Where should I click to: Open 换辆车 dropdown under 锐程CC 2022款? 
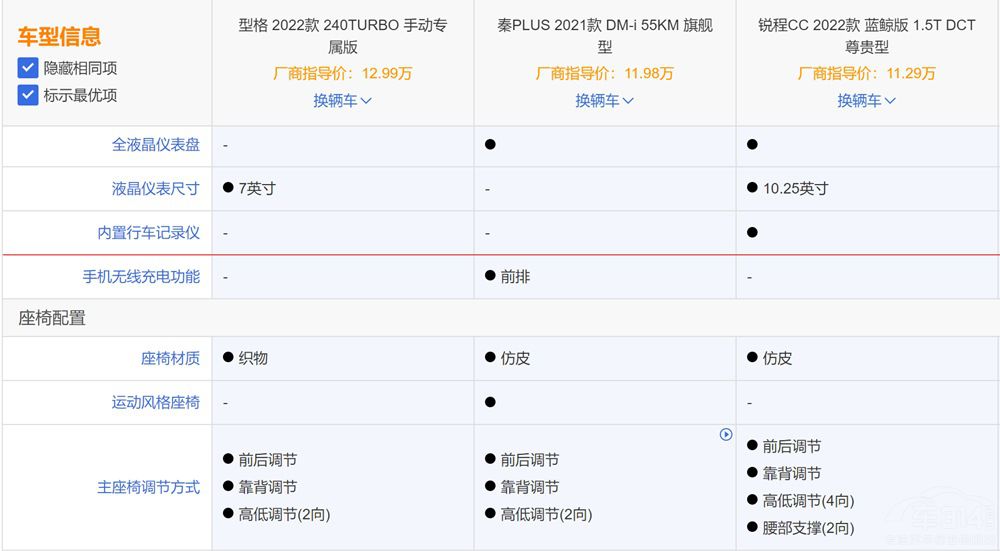[866, 100]
